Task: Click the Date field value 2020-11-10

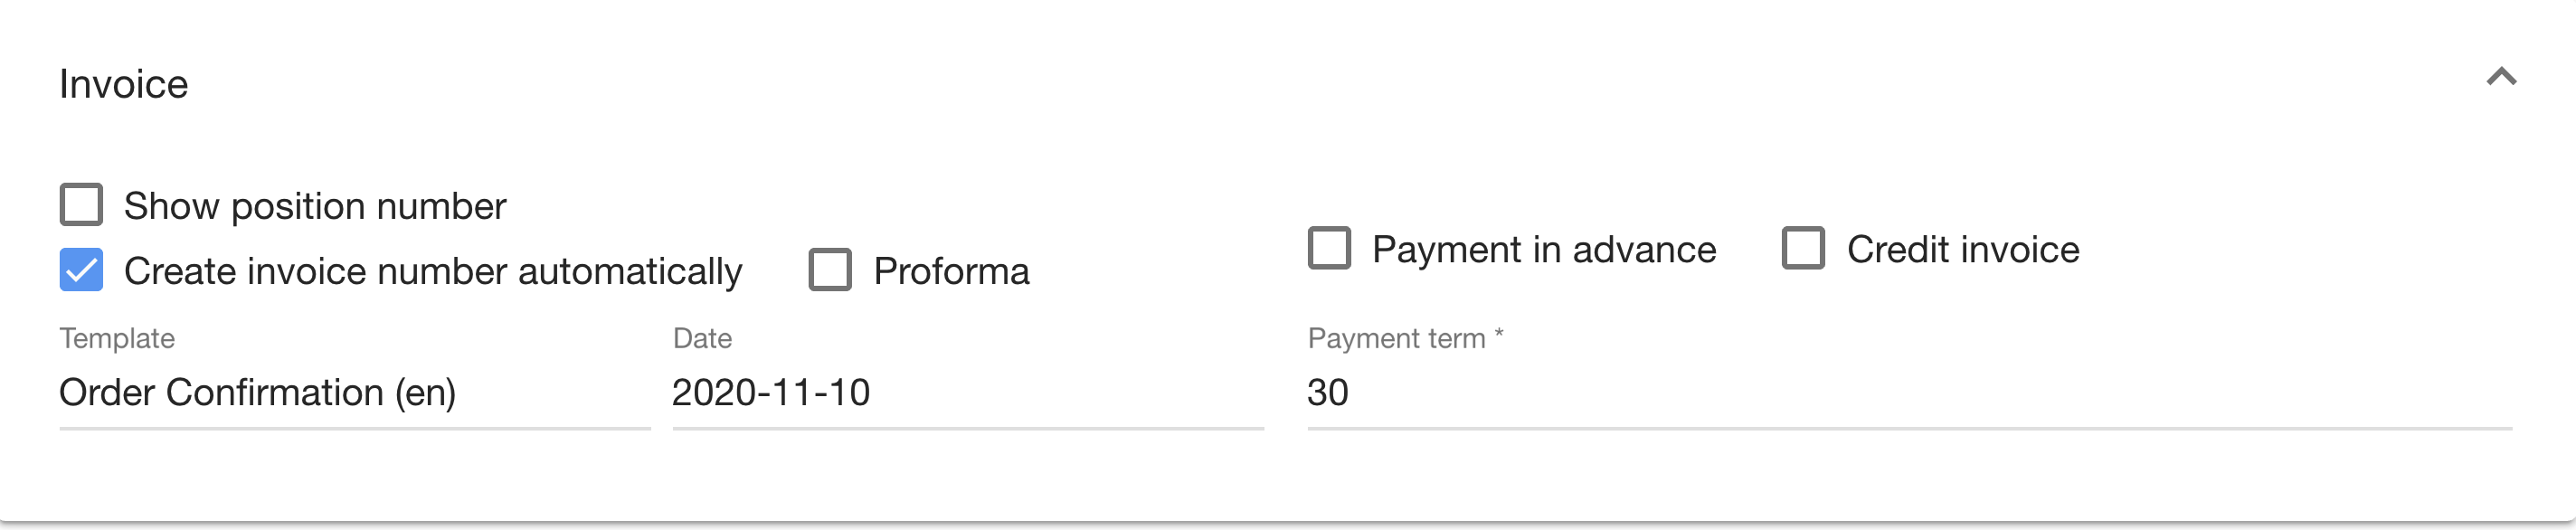Action: (770, 392)
